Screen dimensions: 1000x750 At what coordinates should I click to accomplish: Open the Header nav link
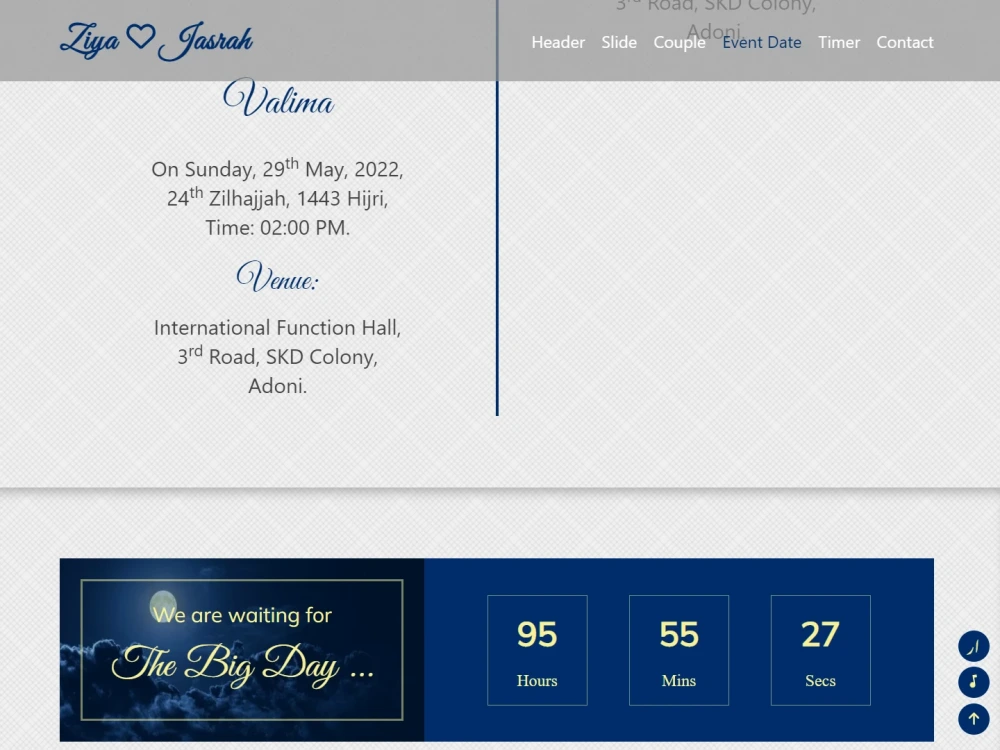[x=558, y=42]
